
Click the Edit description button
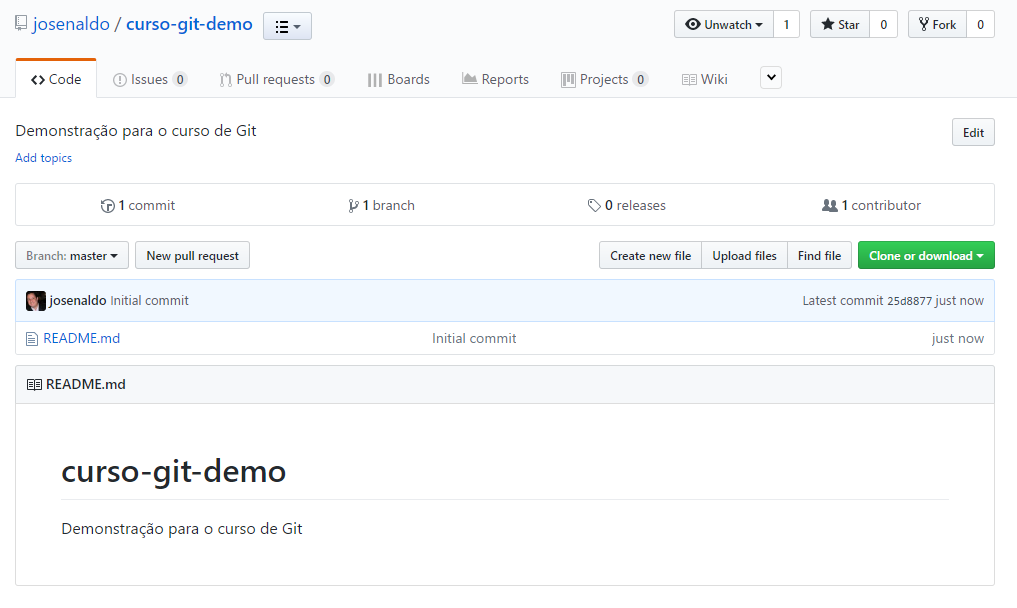973,132
